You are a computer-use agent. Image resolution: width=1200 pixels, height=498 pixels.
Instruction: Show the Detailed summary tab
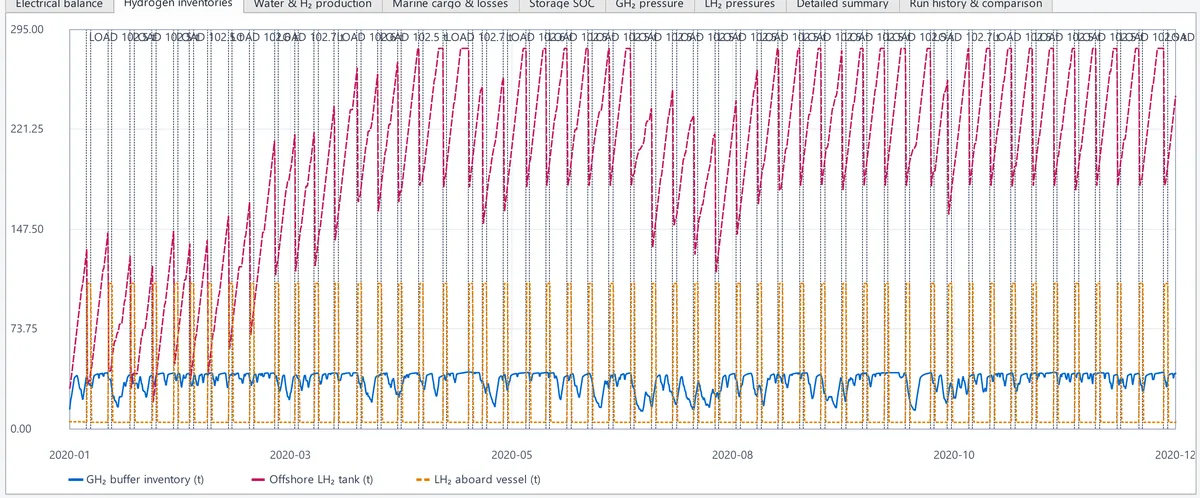tap(841, 5)
